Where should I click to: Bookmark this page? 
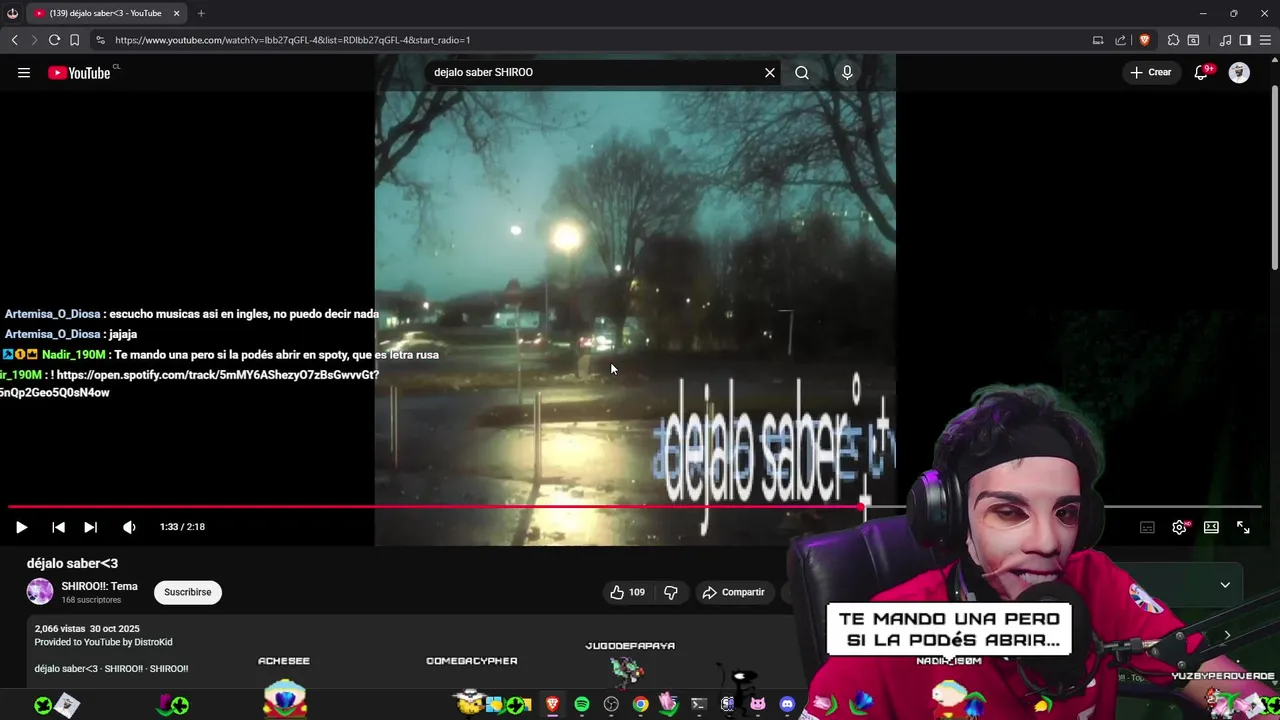coord(74,40)
